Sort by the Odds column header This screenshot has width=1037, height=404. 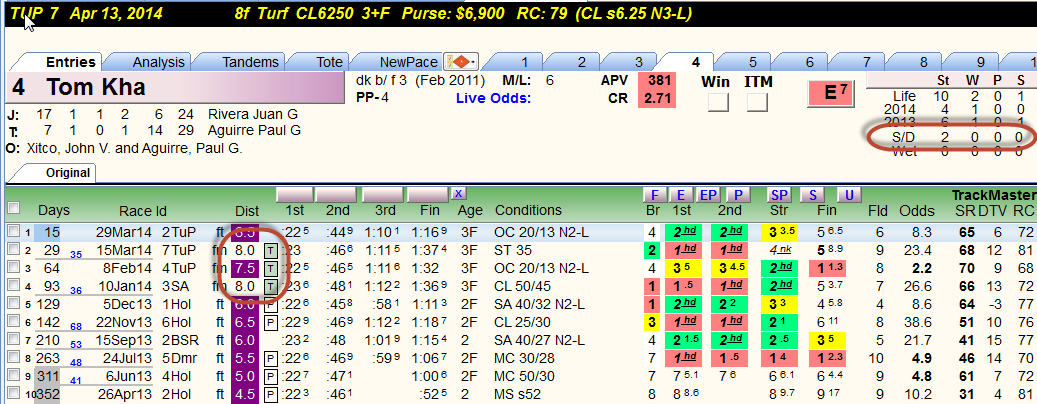coord(917,211)
